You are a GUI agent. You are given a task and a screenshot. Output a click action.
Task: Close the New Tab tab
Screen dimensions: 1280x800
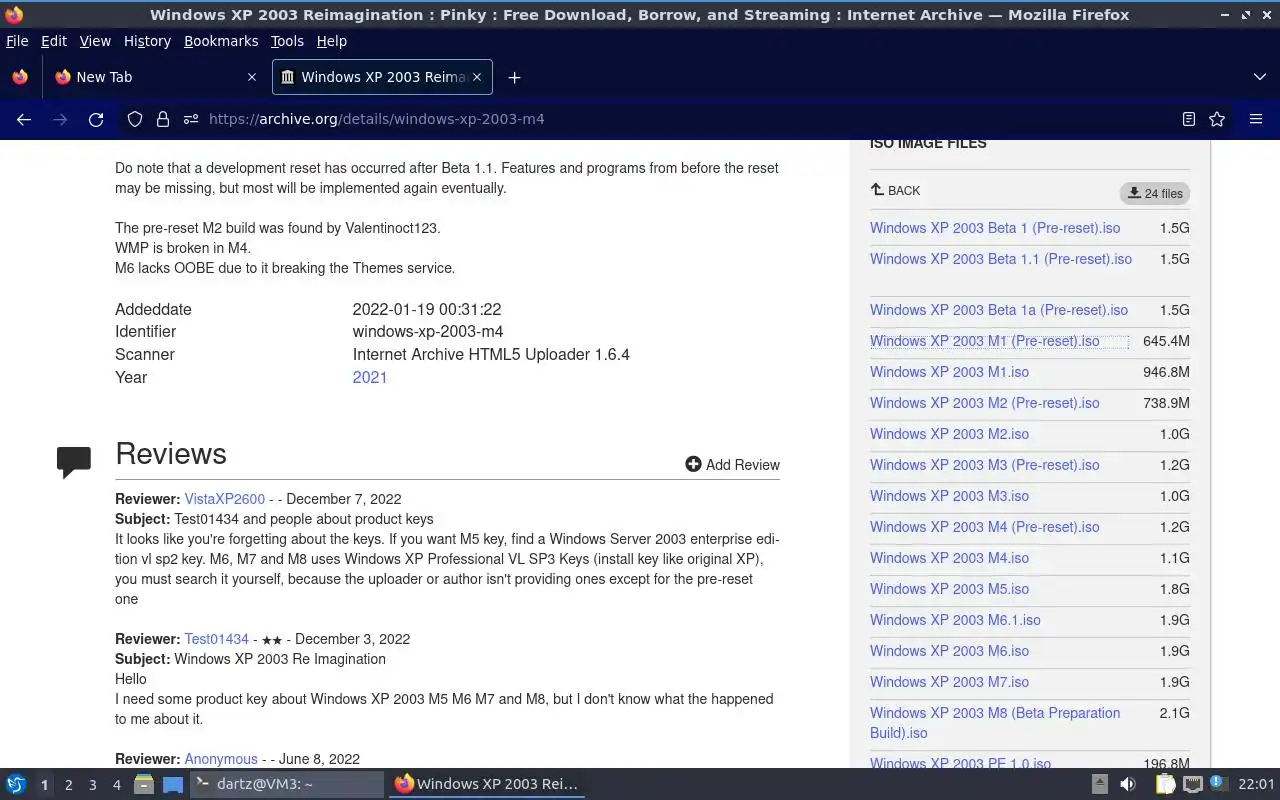pos(252,77)
